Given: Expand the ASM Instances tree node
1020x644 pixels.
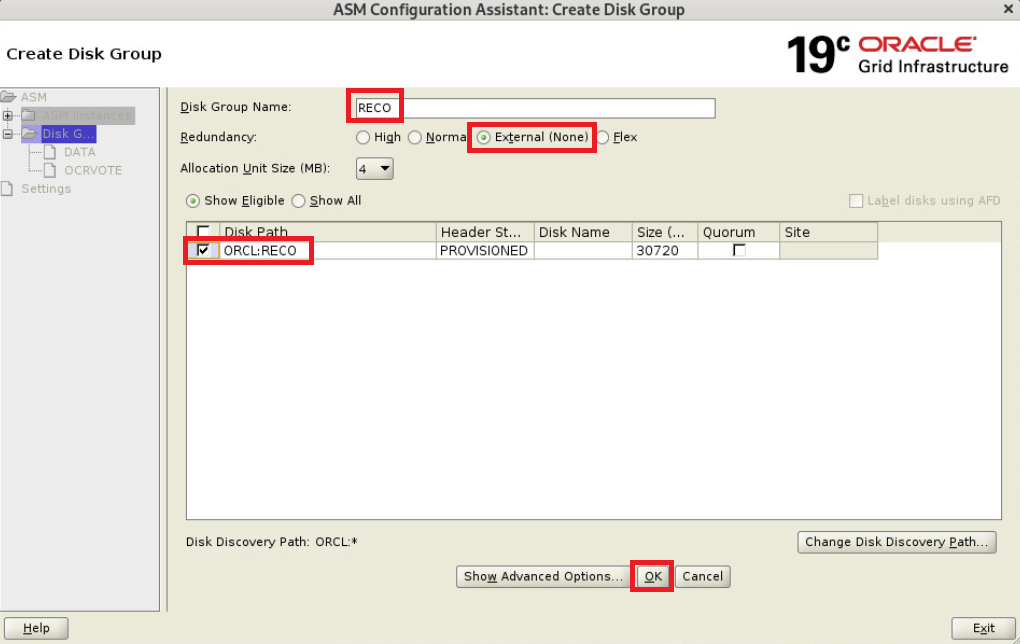Looking at the screenshot, I should [8, 115].
